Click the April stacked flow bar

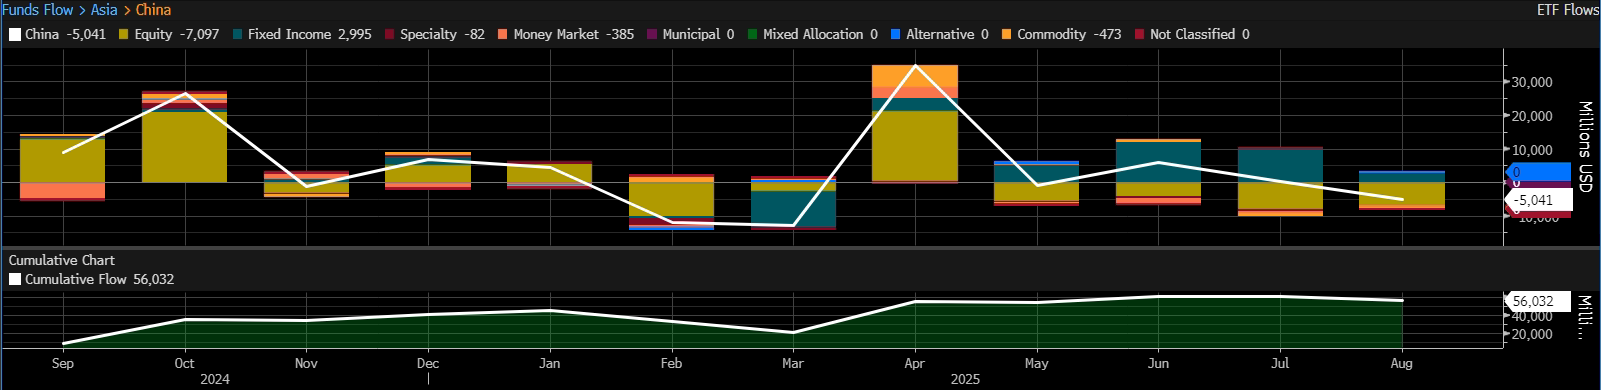pos(915,124)
